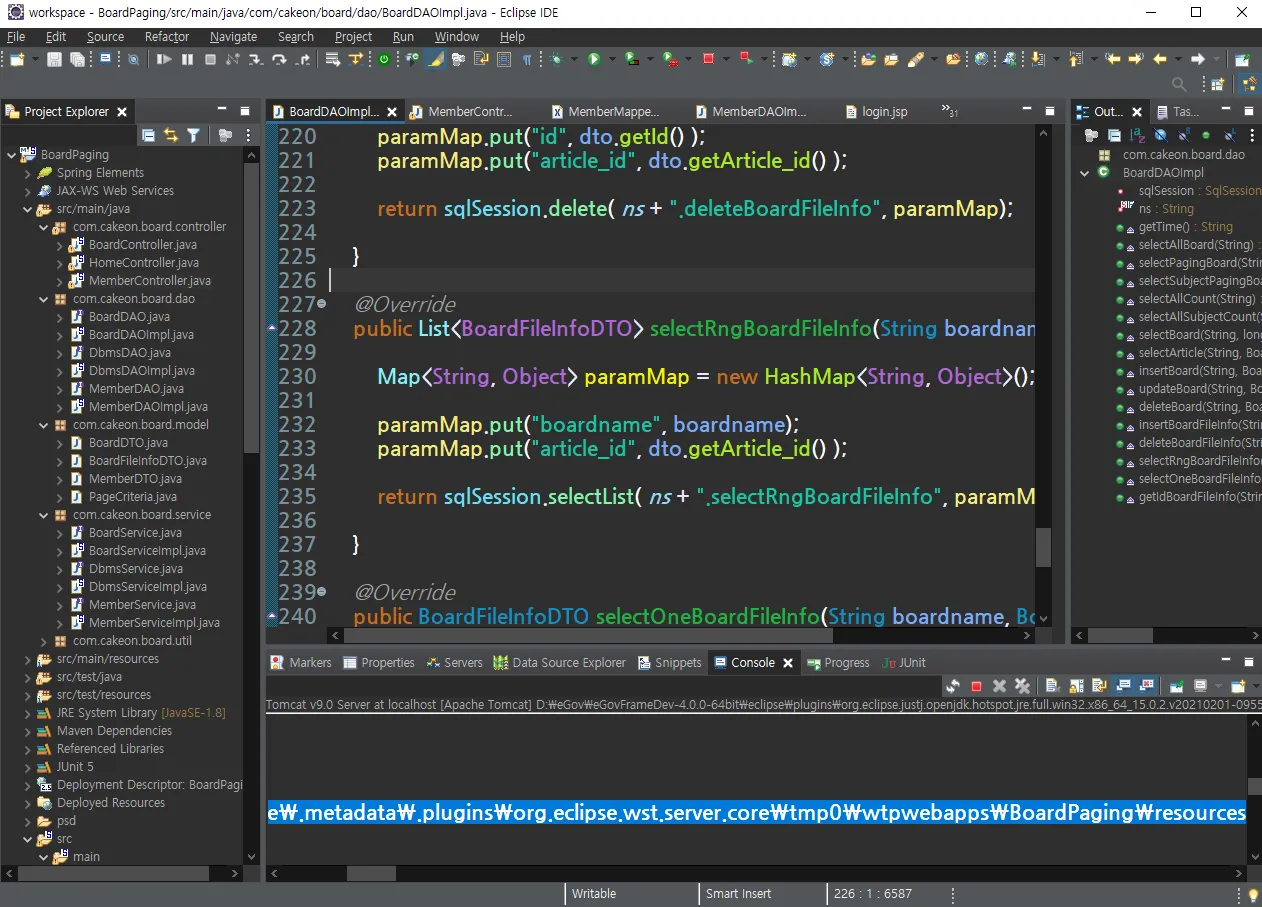Screen dimensions: 1262x907
Task: Click the green Run button in the toolbar
Action: (594, 60)
